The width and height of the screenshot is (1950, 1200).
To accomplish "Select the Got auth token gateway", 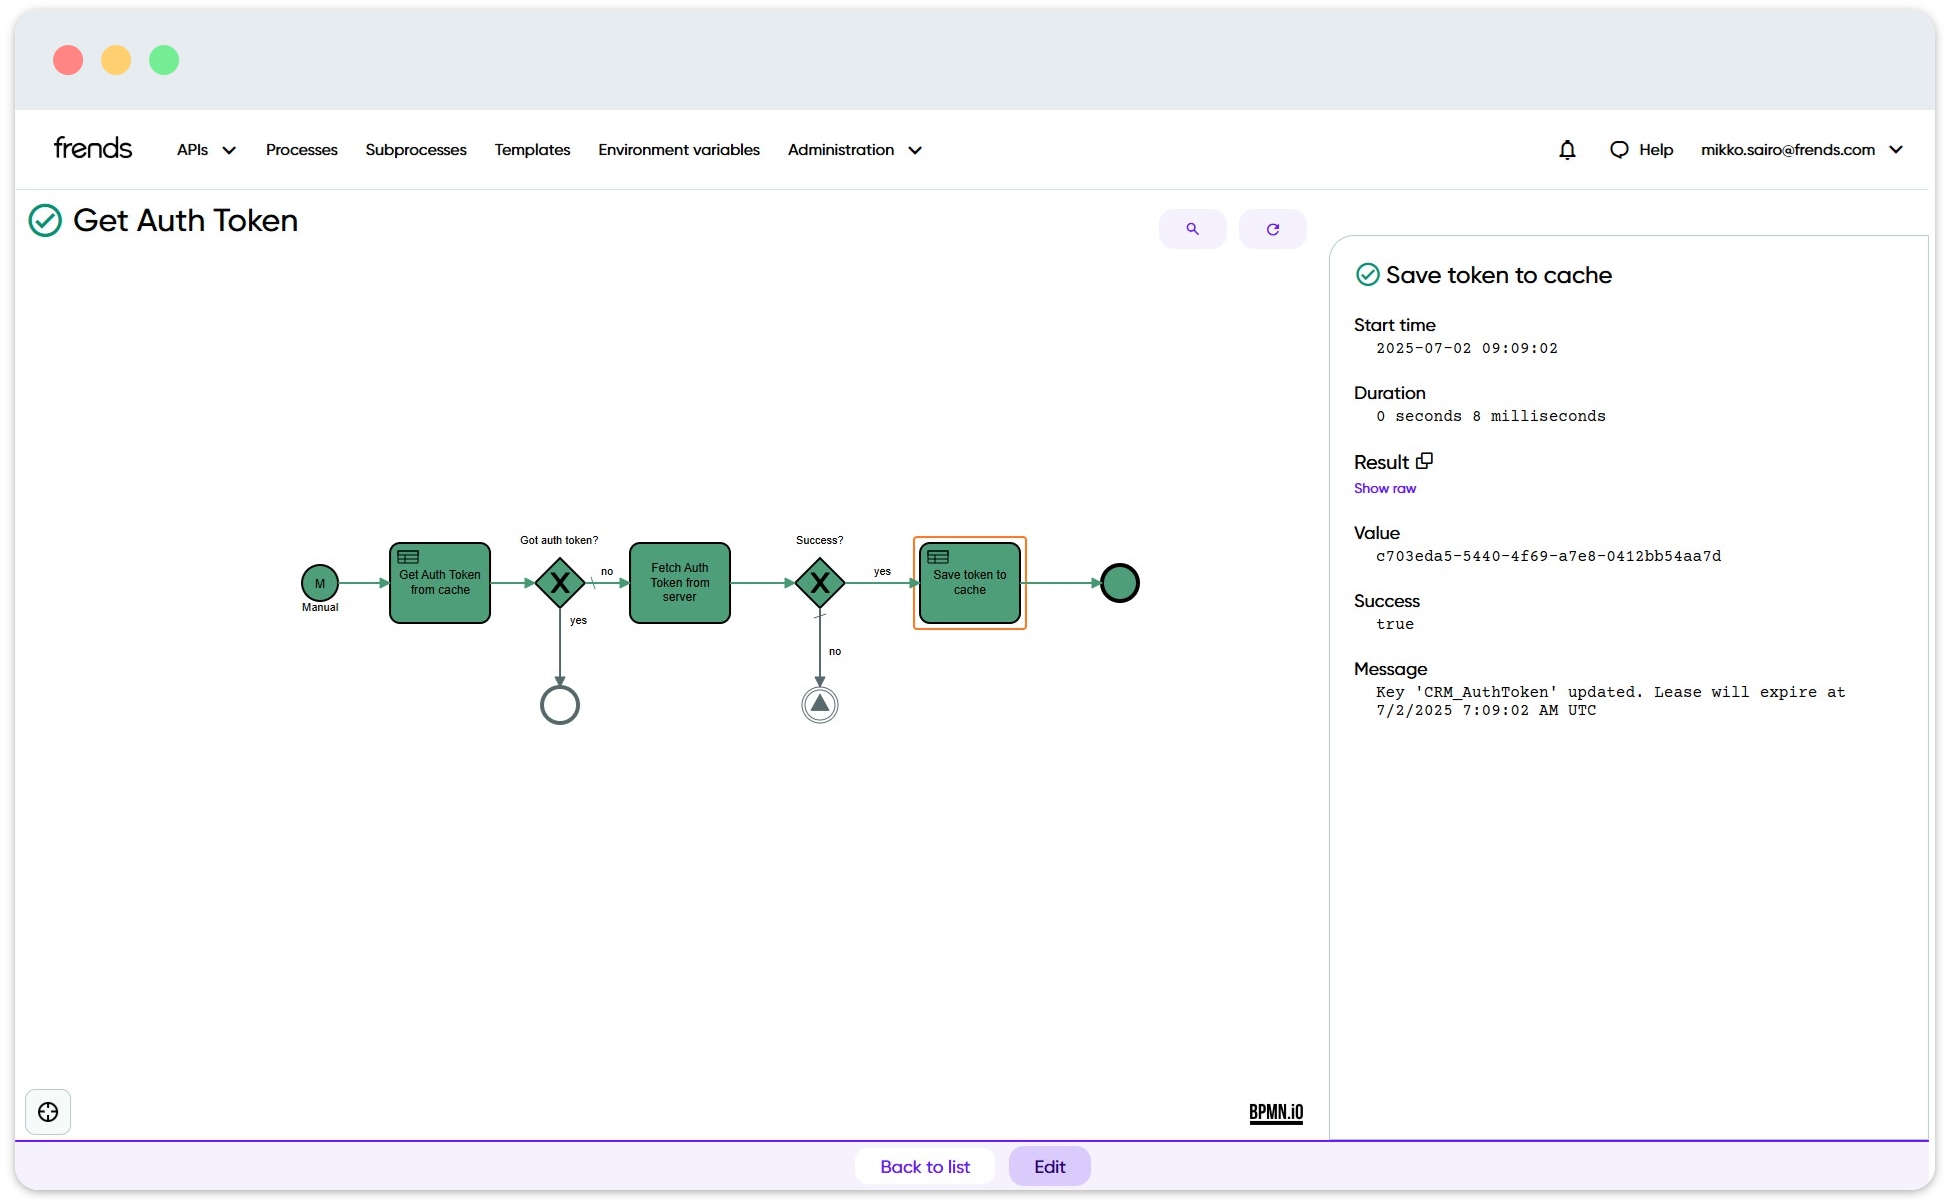I will click(559, 583).
